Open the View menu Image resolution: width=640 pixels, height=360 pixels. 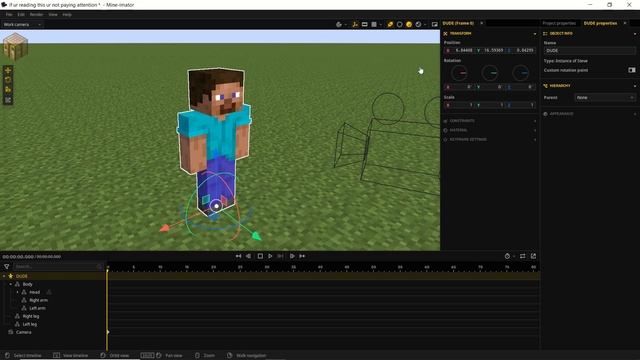point(53,14)
